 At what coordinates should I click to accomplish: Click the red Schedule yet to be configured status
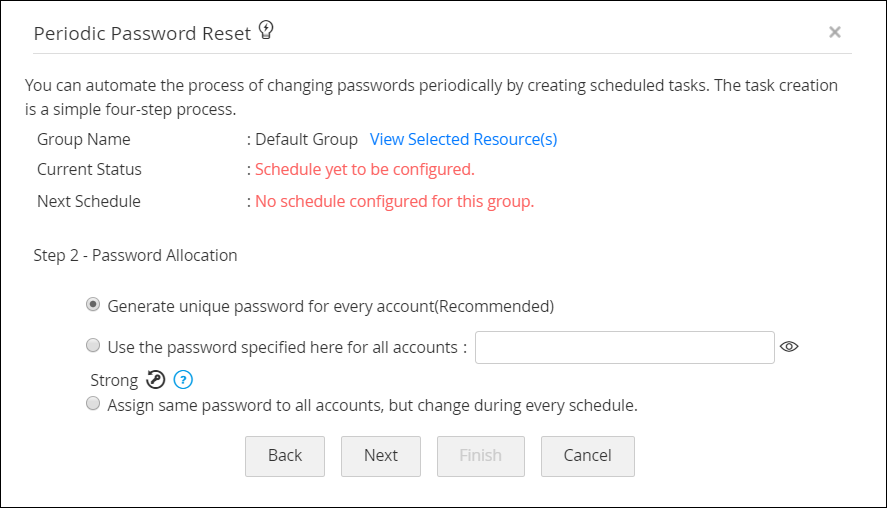point(364,169)
